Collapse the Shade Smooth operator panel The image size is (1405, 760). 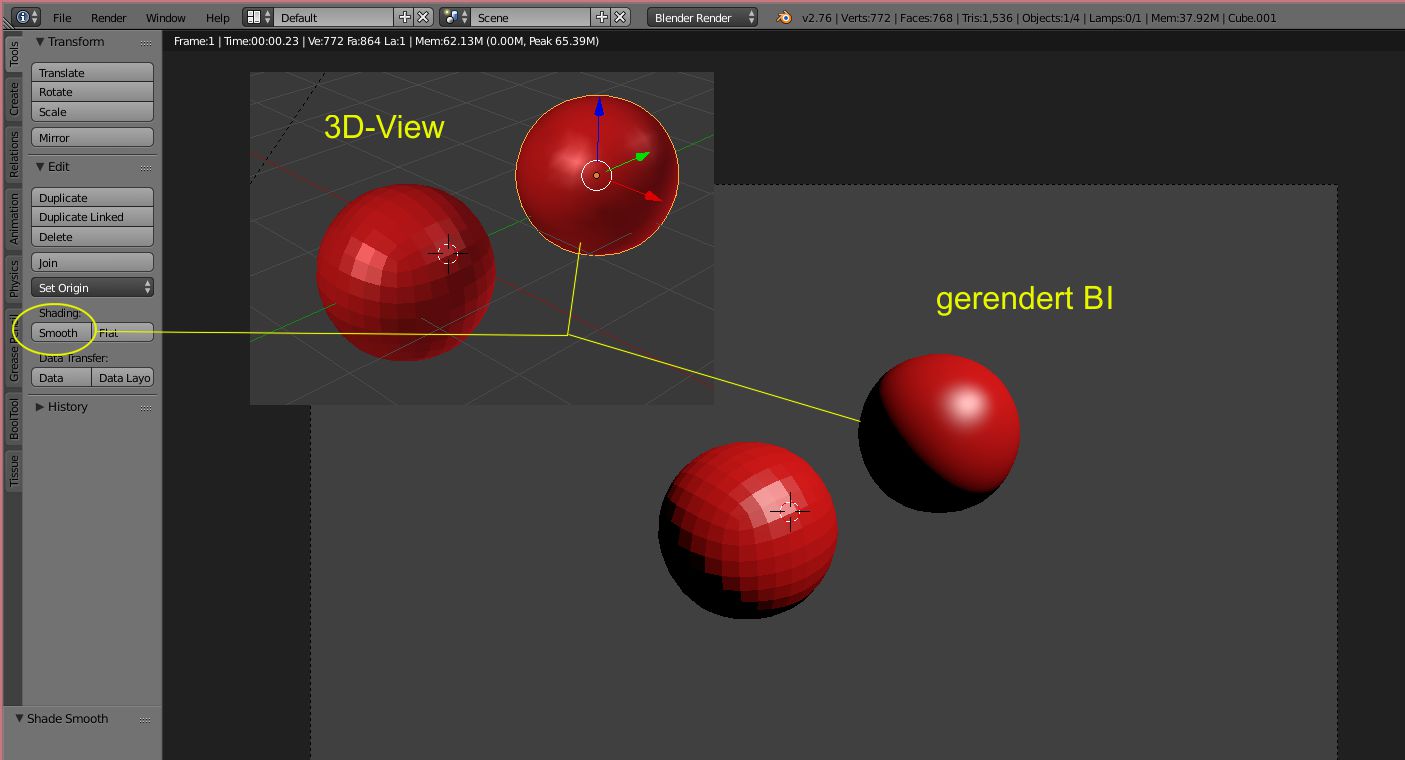coord(19,719)
